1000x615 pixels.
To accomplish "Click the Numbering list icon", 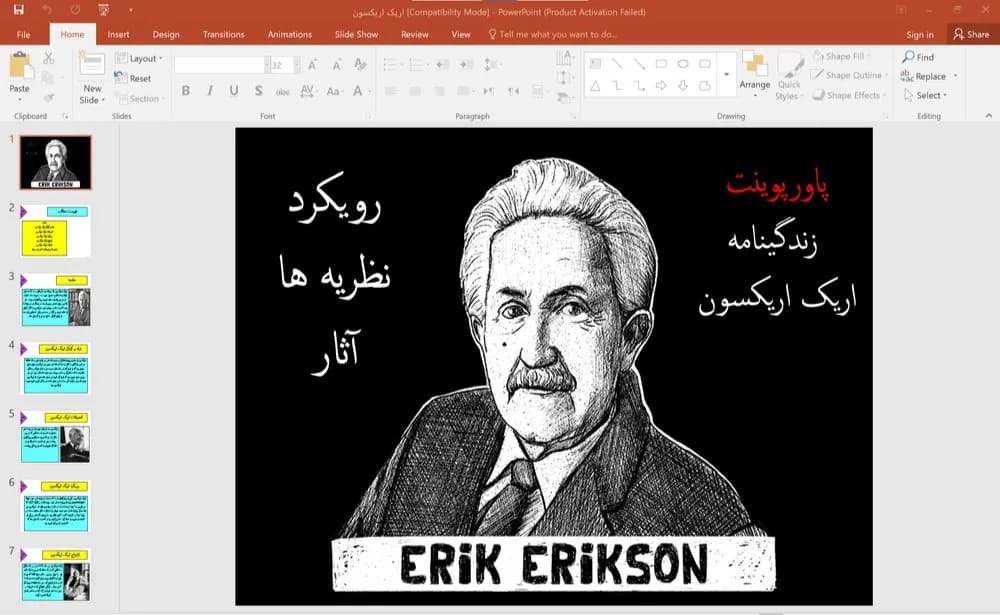I will 417,64.
